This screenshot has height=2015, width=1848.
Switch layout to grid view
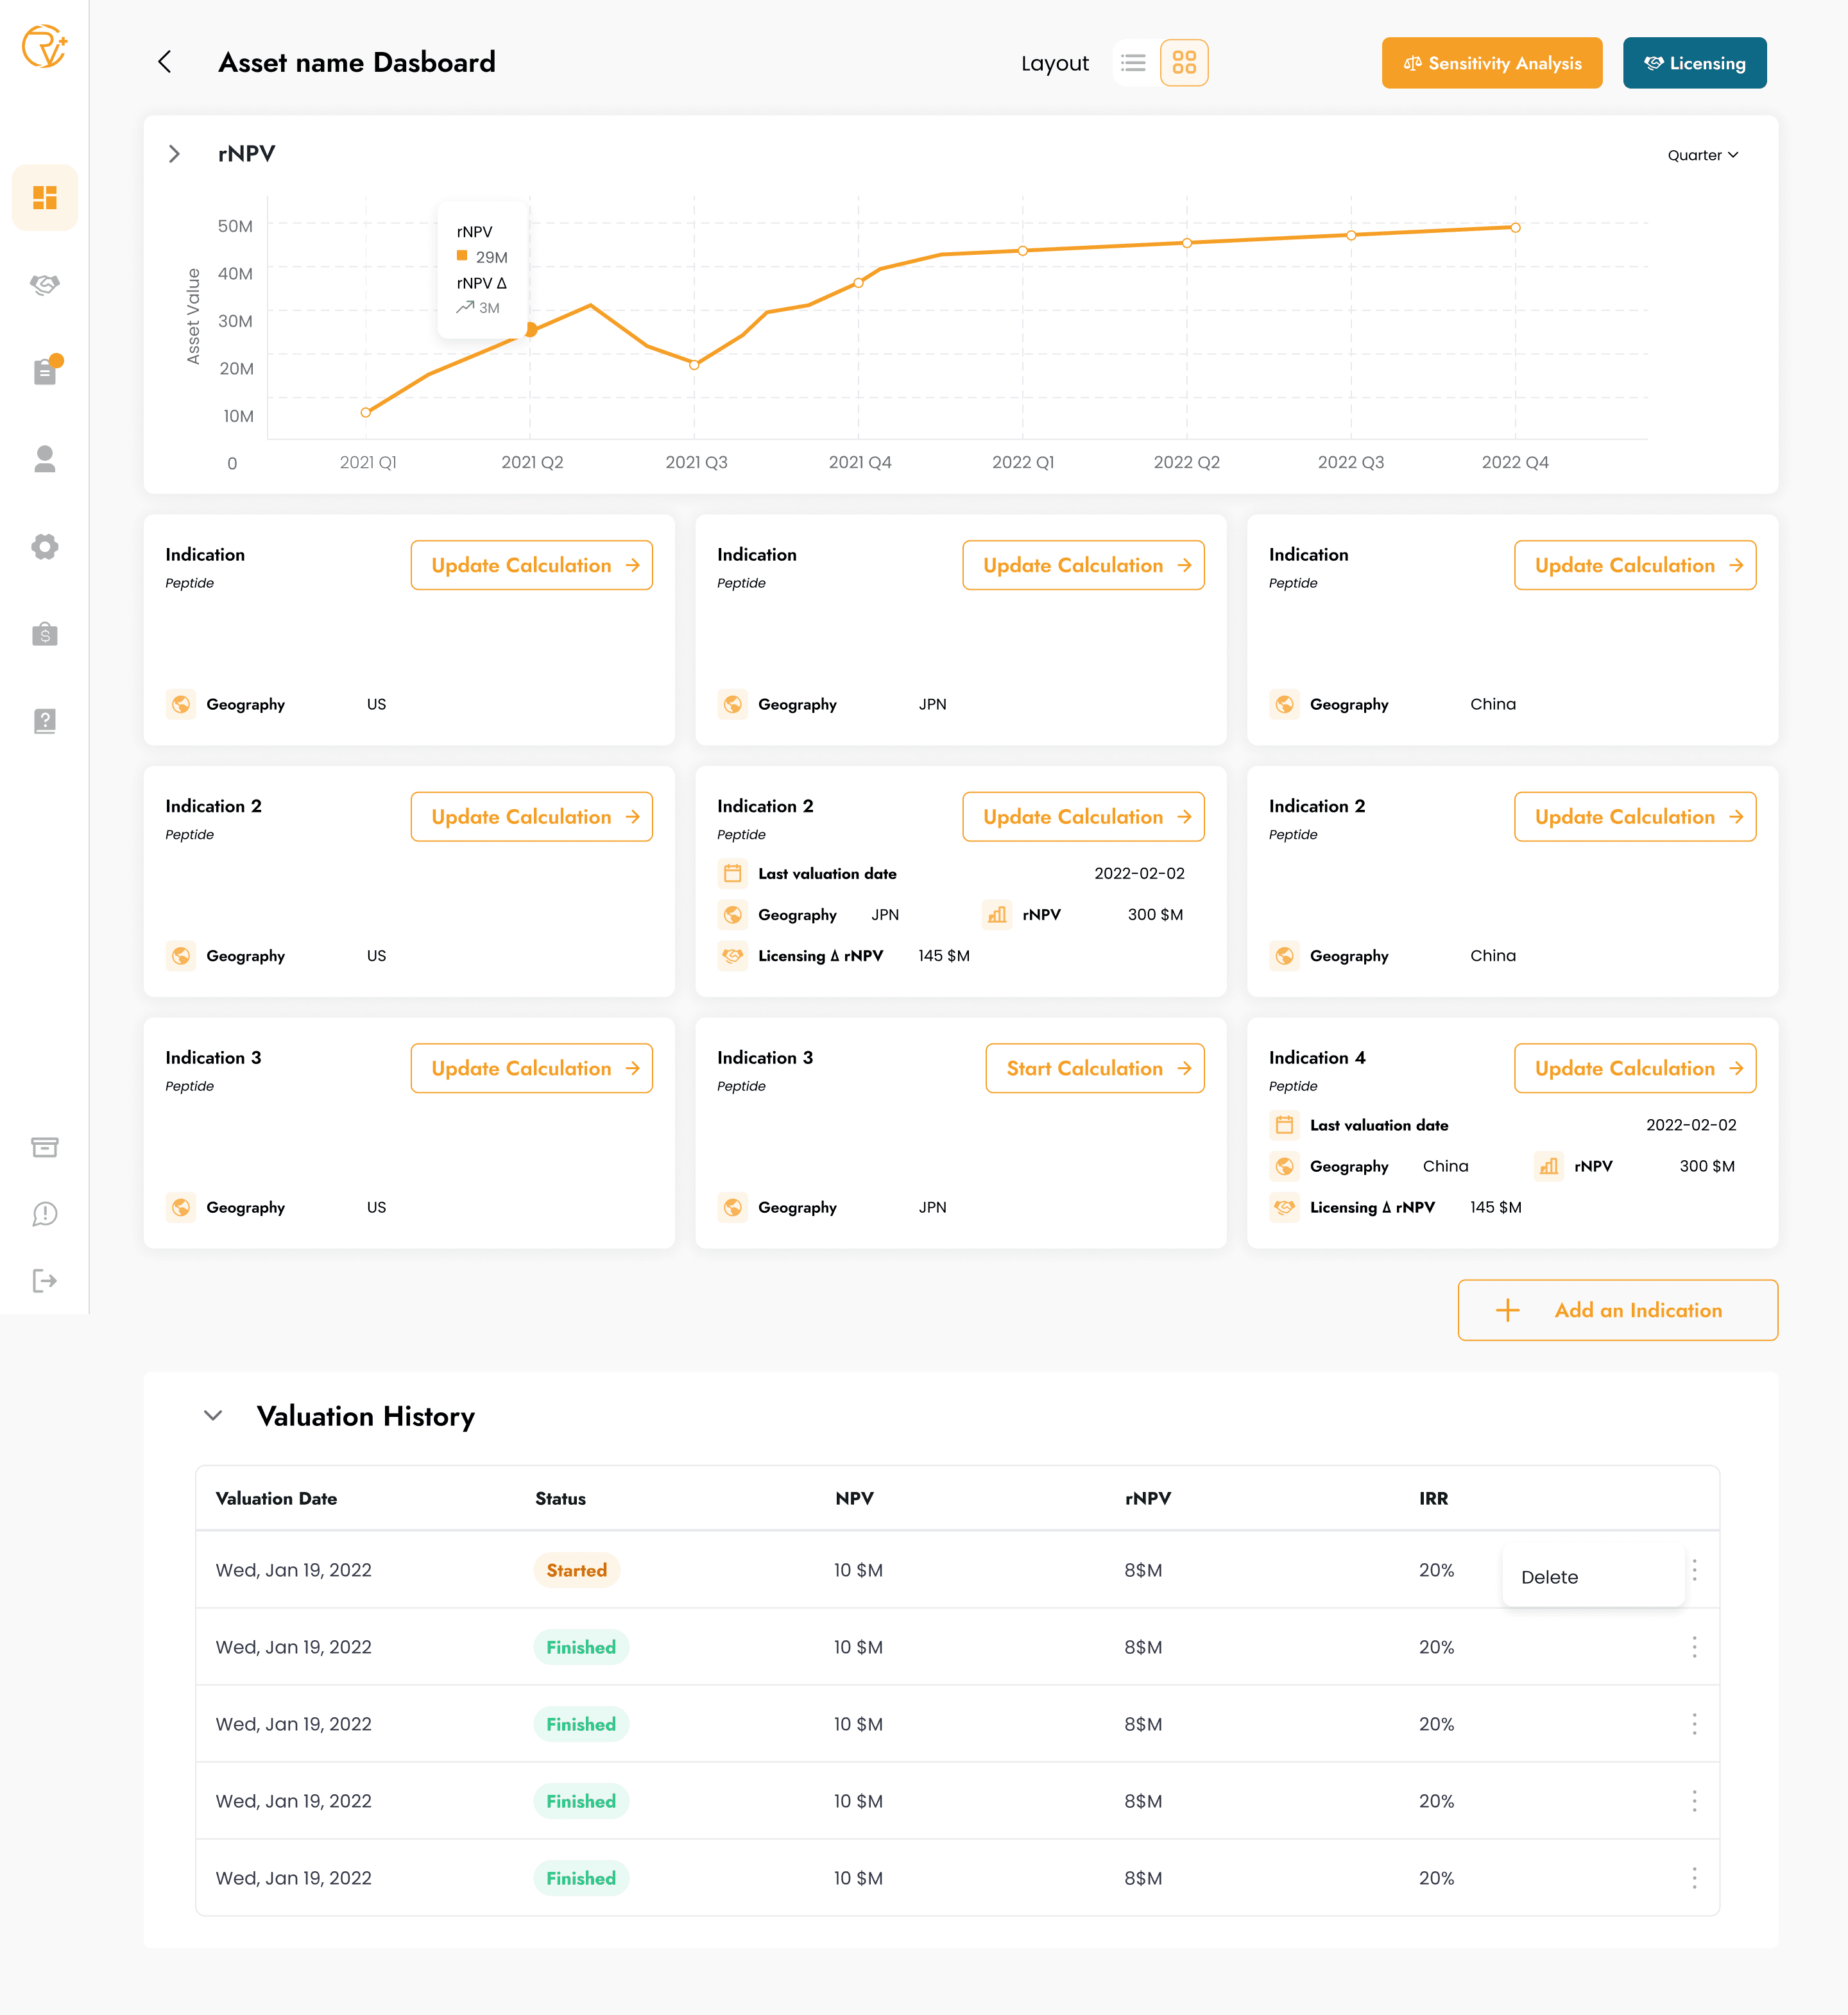pos(1185,62)
